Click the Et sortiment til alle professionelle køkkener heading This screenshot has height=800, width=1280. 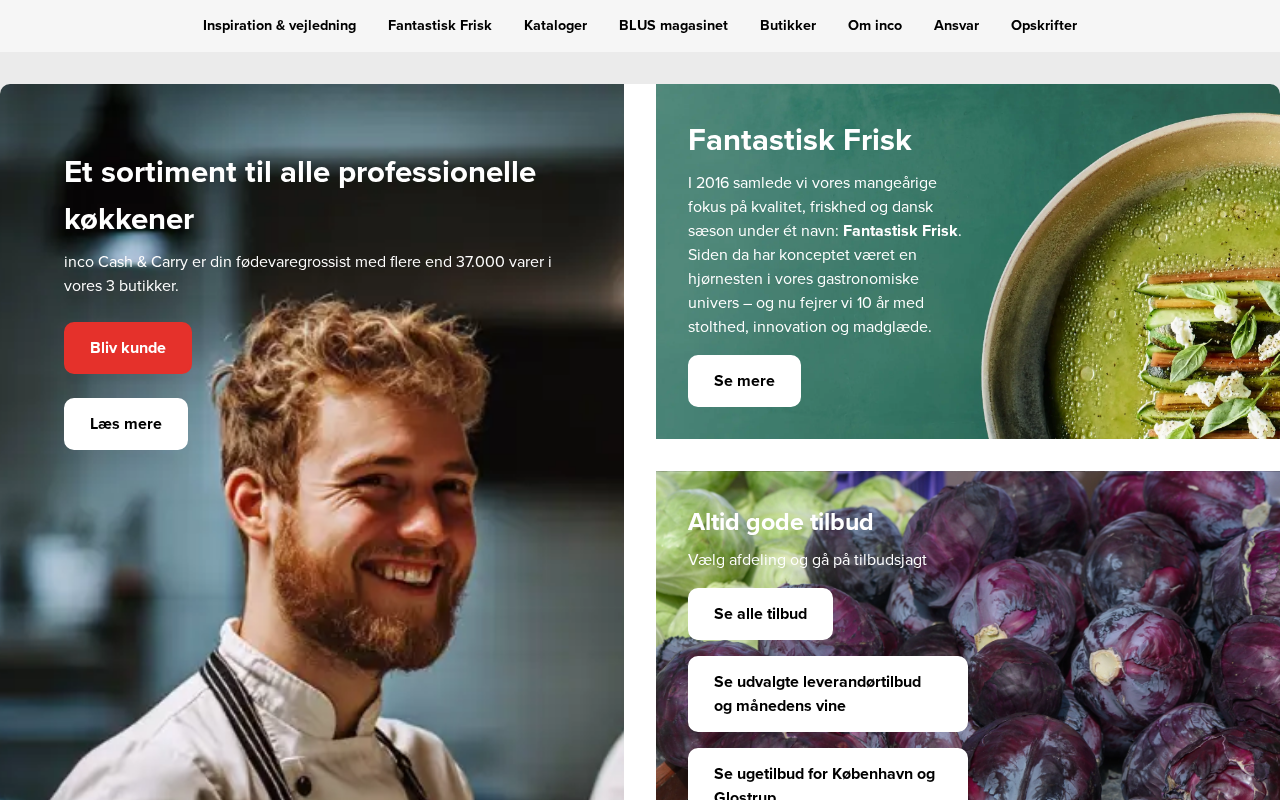(300, 195)
